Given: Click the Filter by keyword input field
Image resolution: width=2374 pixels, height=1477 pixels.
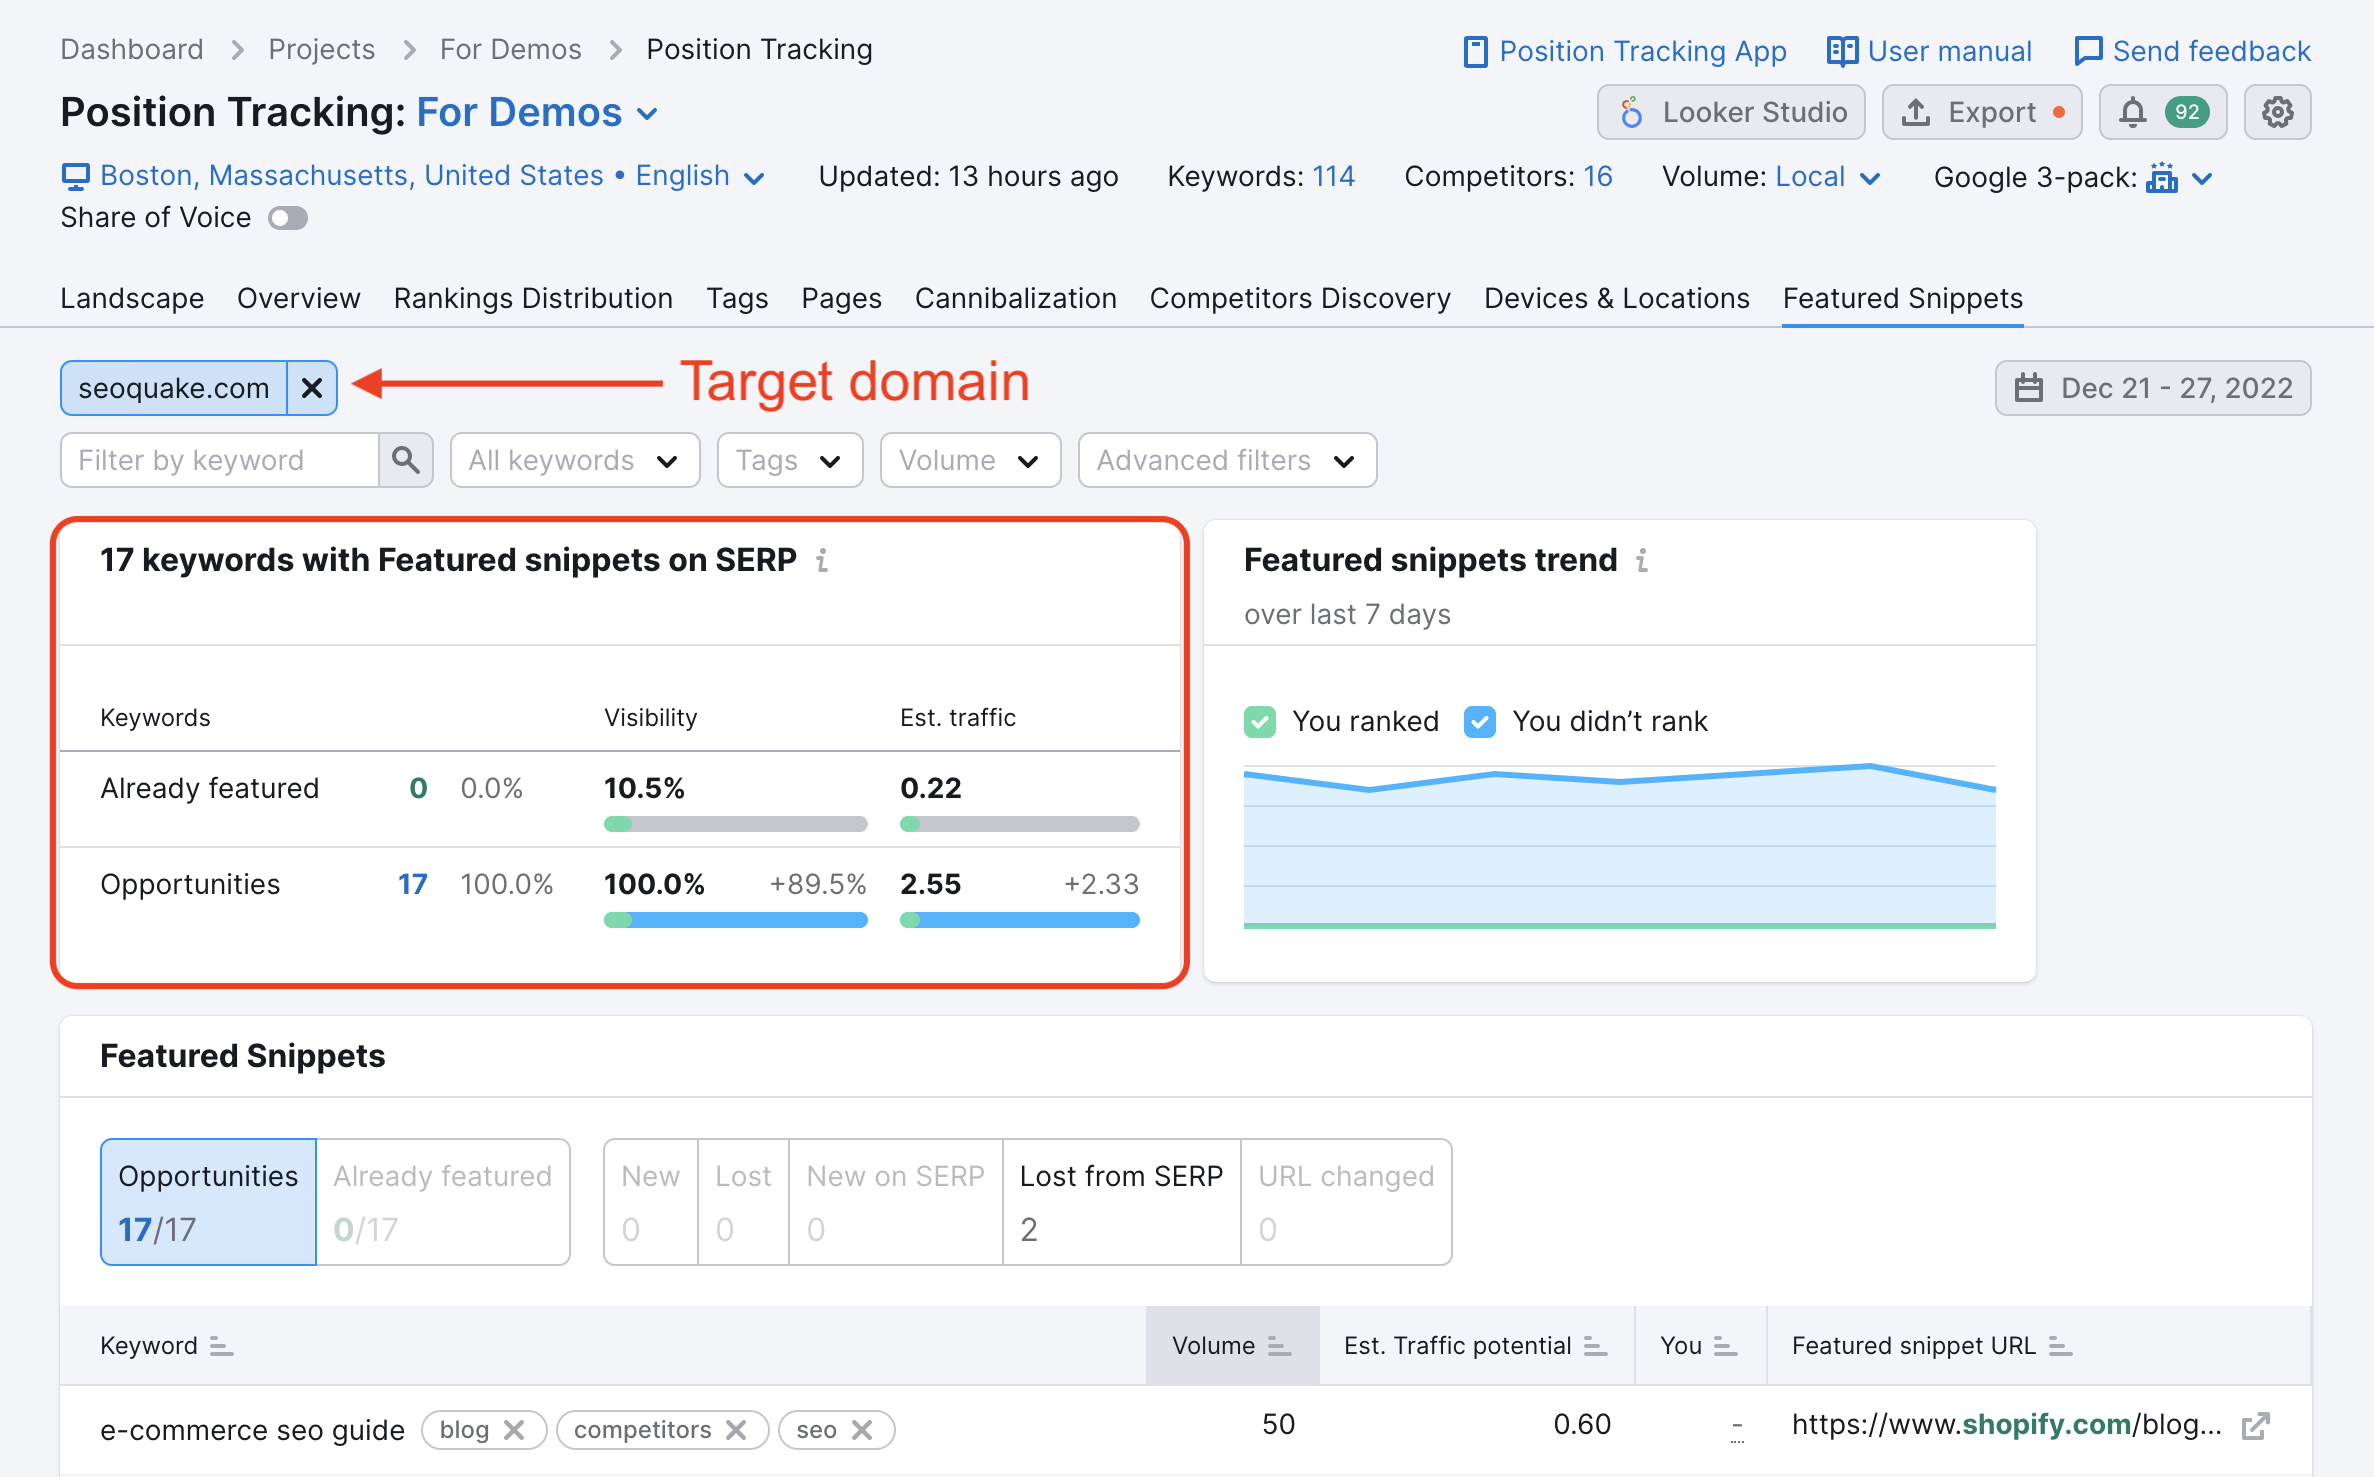Looking at the screenshot, I should coord(220,460).
